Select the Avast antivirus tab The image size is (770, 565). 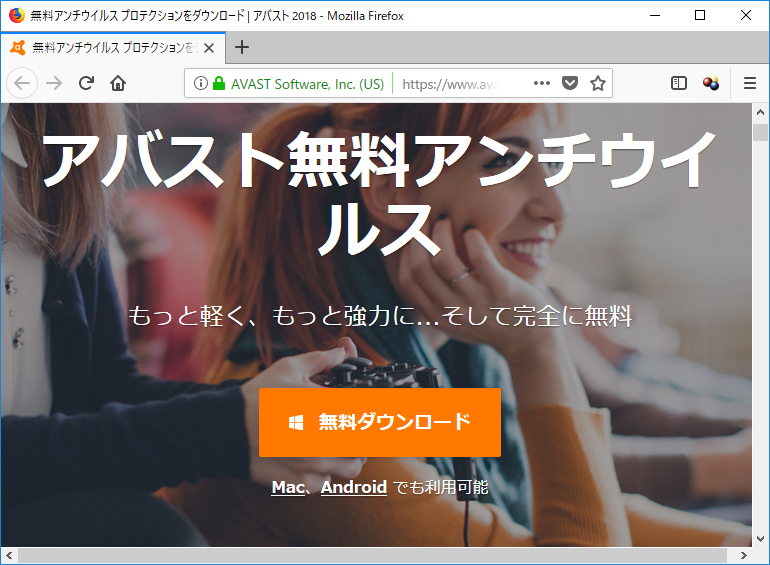pyautogui.click(x=113, y=48)
